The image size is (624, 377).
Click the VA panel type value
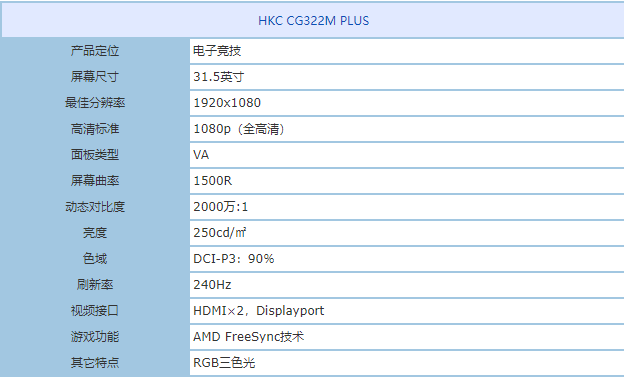(x=201, y=155)
